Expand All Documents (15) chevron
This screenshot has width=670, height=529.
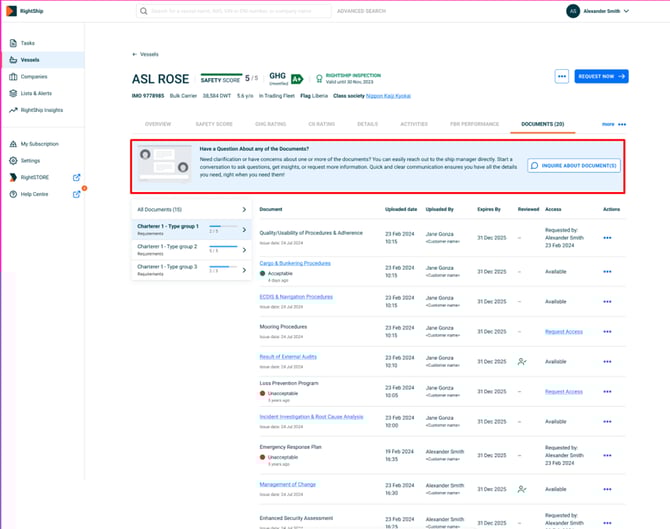[x=243, y=210]
